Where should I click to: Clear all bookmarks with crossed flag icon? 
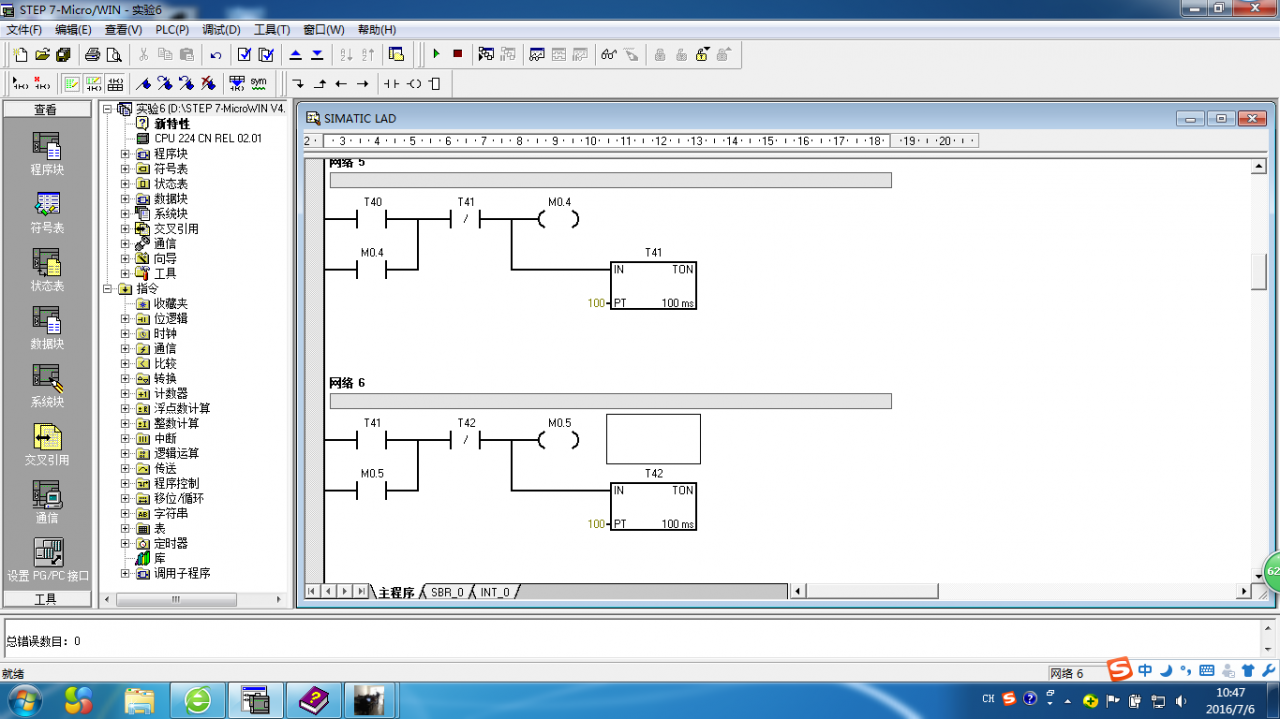pyautogui.click(x=209, y=83)
